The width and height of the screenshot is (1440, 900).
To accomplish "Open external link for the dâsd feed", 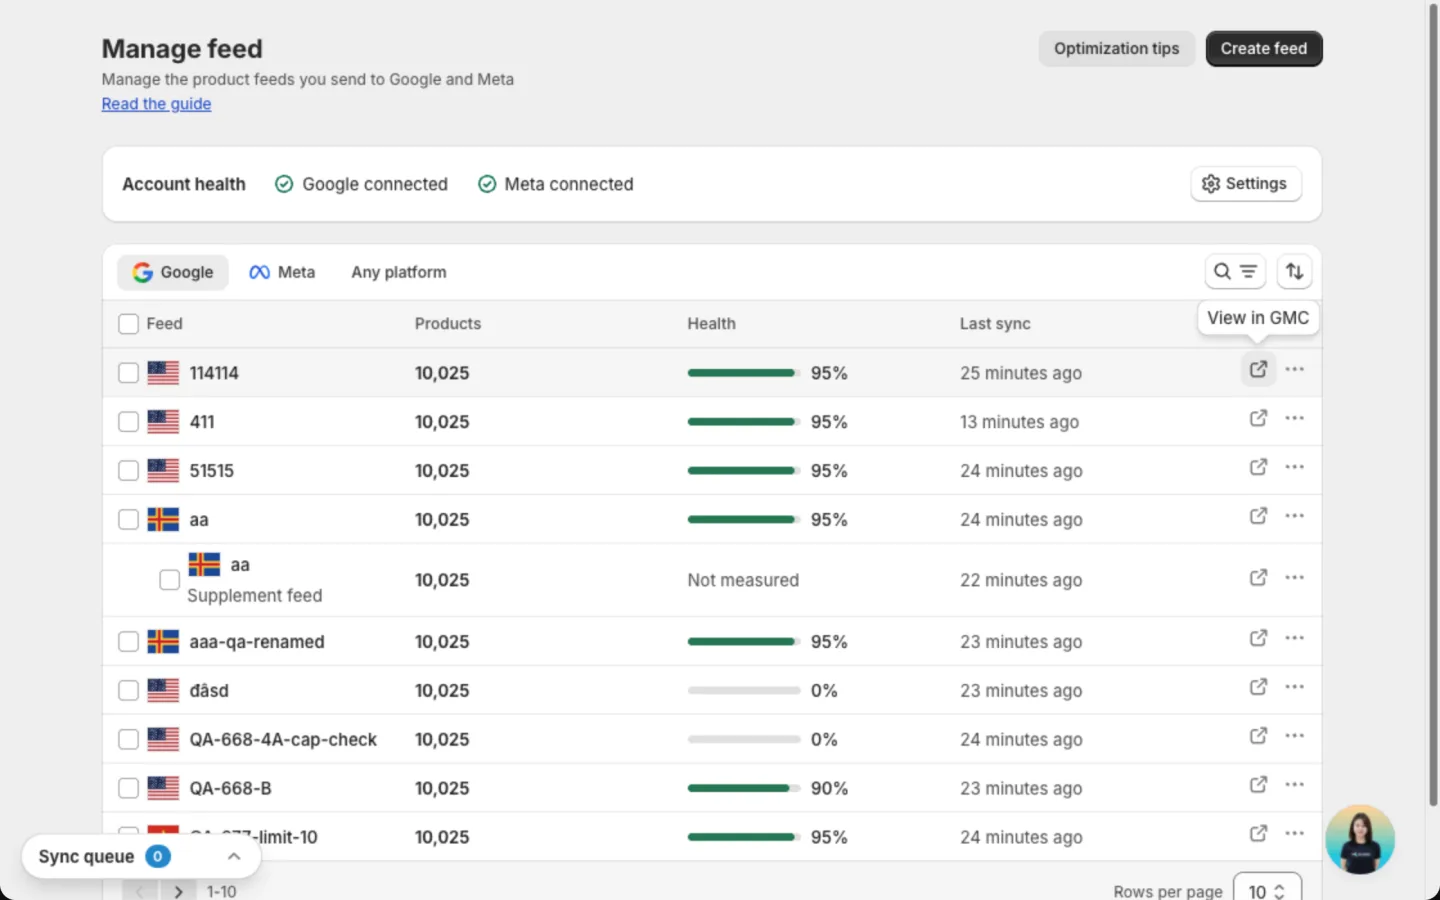I will tap(1258, 687).
